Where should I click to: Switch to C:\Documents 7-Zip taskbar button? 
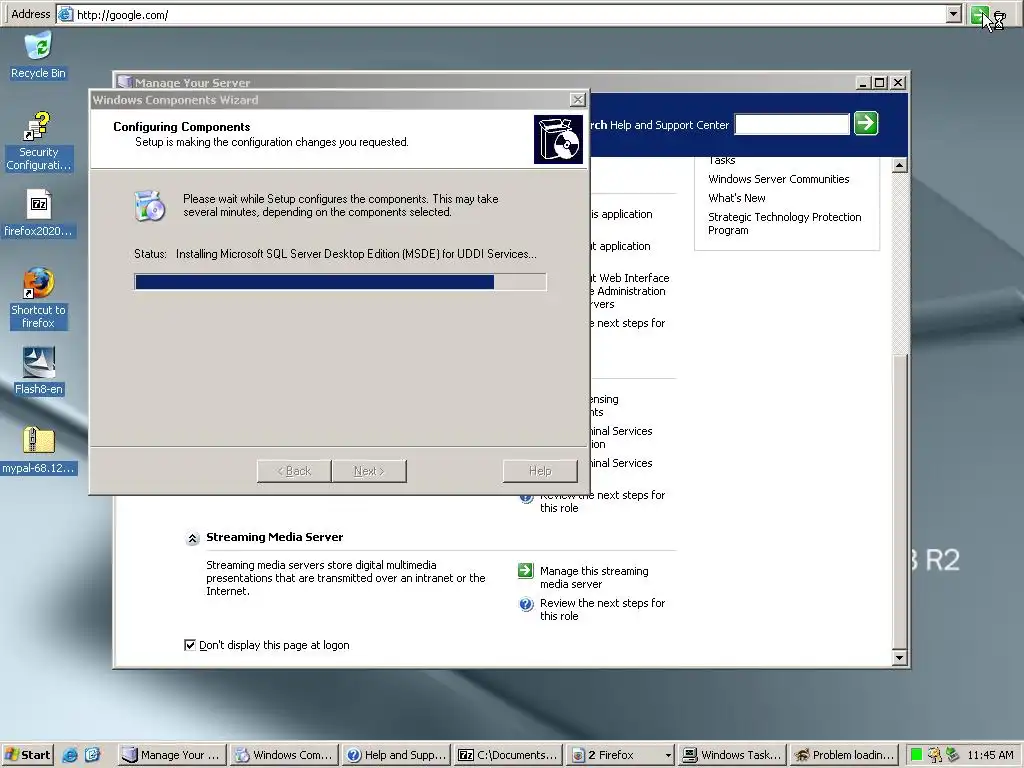coord(508,755)
